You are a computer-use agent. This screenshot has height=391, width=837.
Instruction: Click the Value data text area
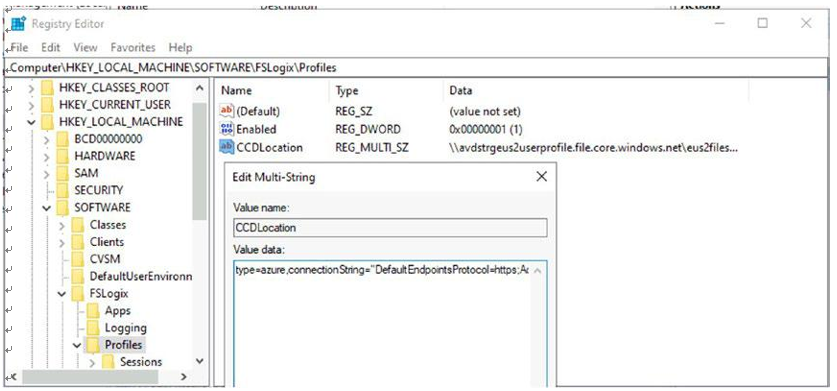(x=390, y=324)
